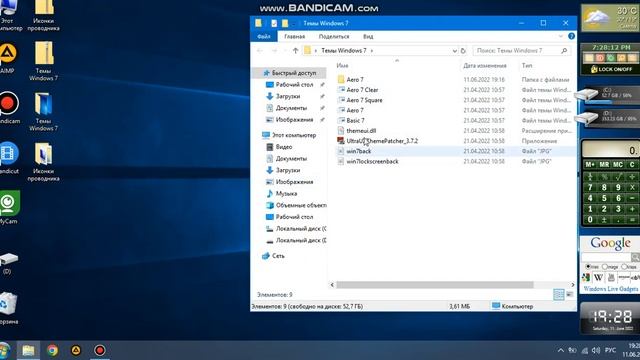Click Google gadget search magnifier button
Image resolution: width=640 pixels, height=360 pixels.
635,257
